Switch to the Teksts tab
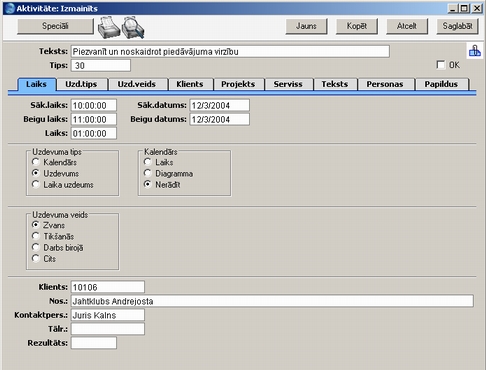The image size is (486, 370). [x=335, y=84]
